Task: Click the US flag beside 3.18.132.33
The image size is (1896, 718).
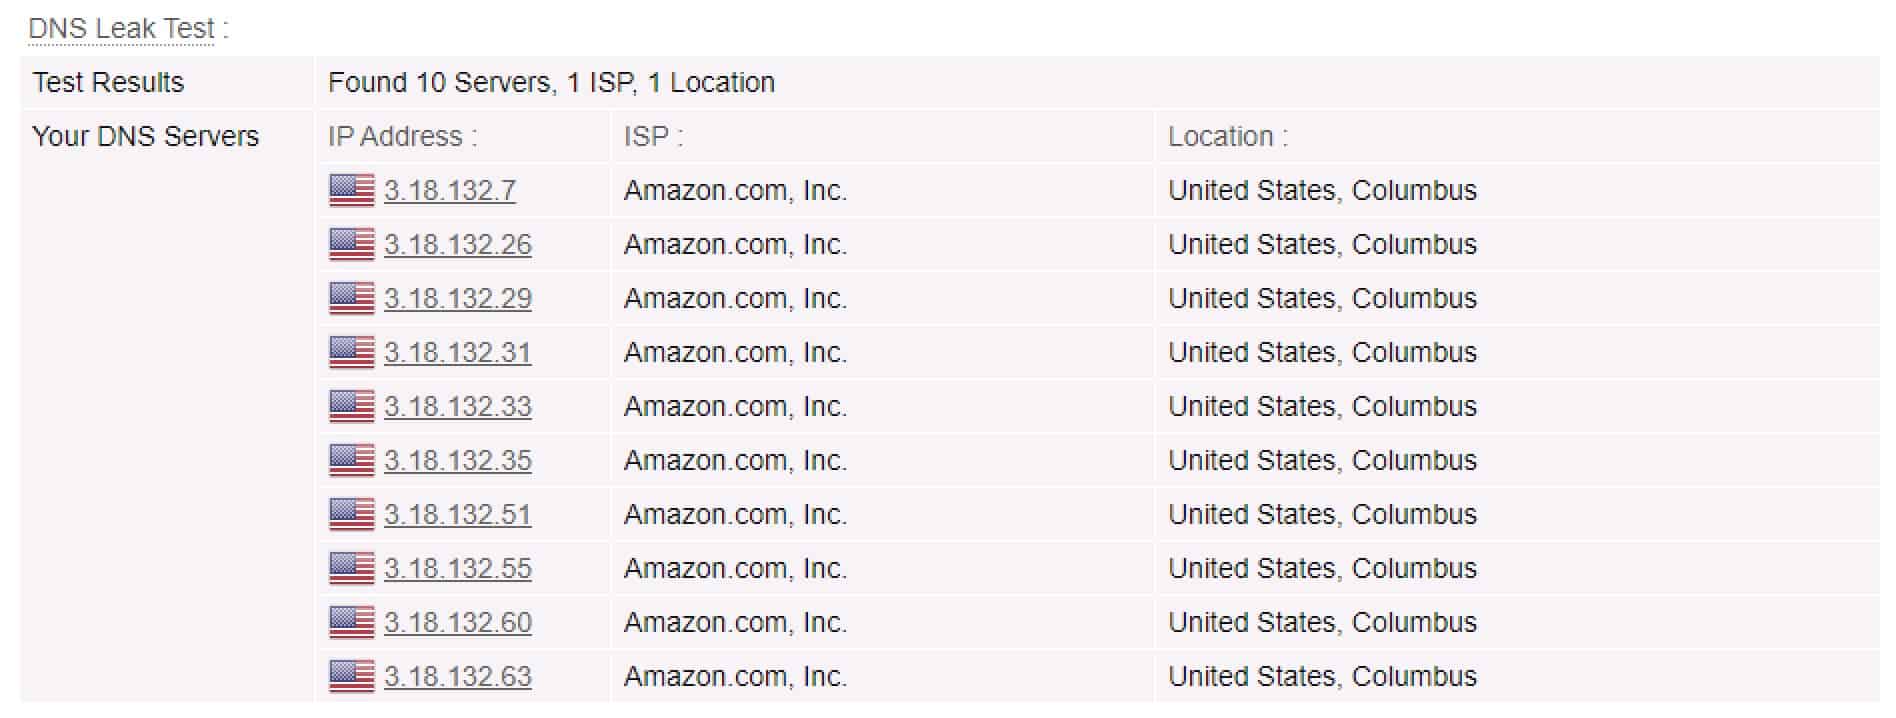Action: [x=352, y=406]
